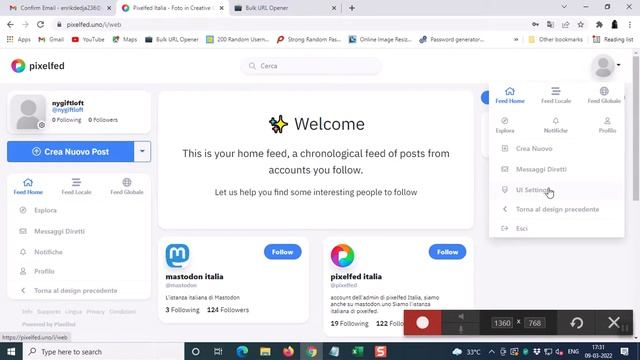The height and width of the screenshot is (360, 640).
Task: Open user avatar dropdown in header
Action: tap(606, 66)
